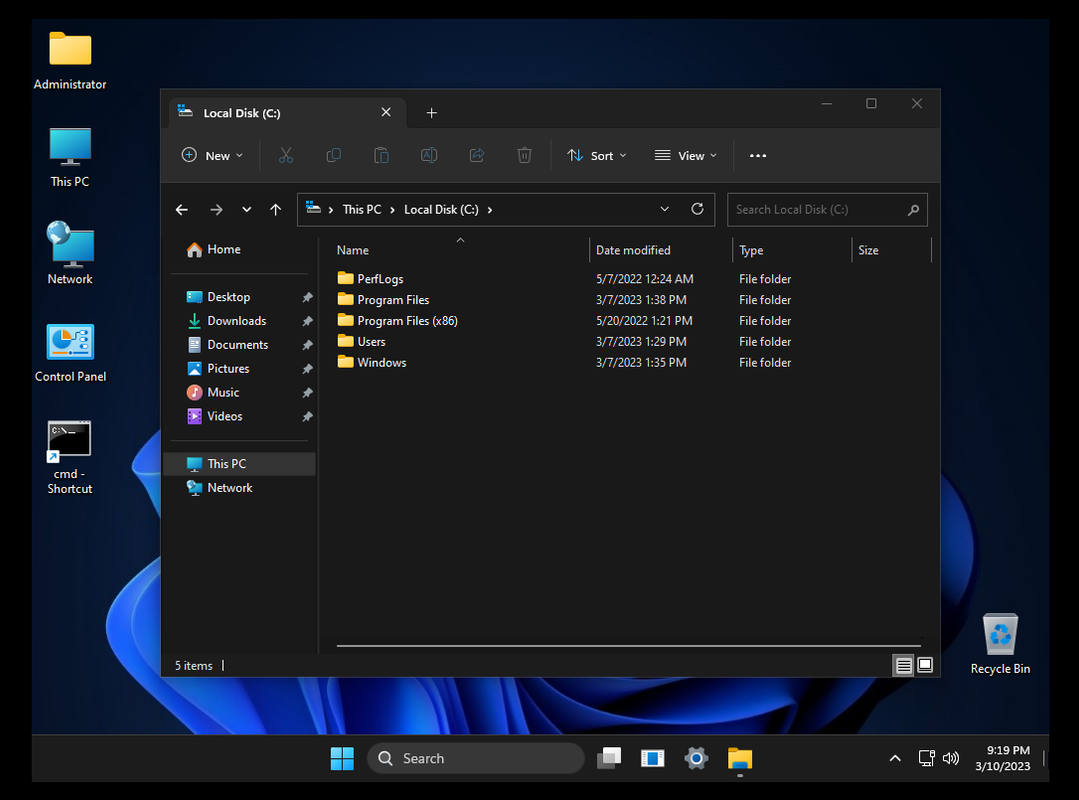Open Pictures in the navigation pane
The image size is (1079, 800).
pyautogui.click(x=240, y=369)
